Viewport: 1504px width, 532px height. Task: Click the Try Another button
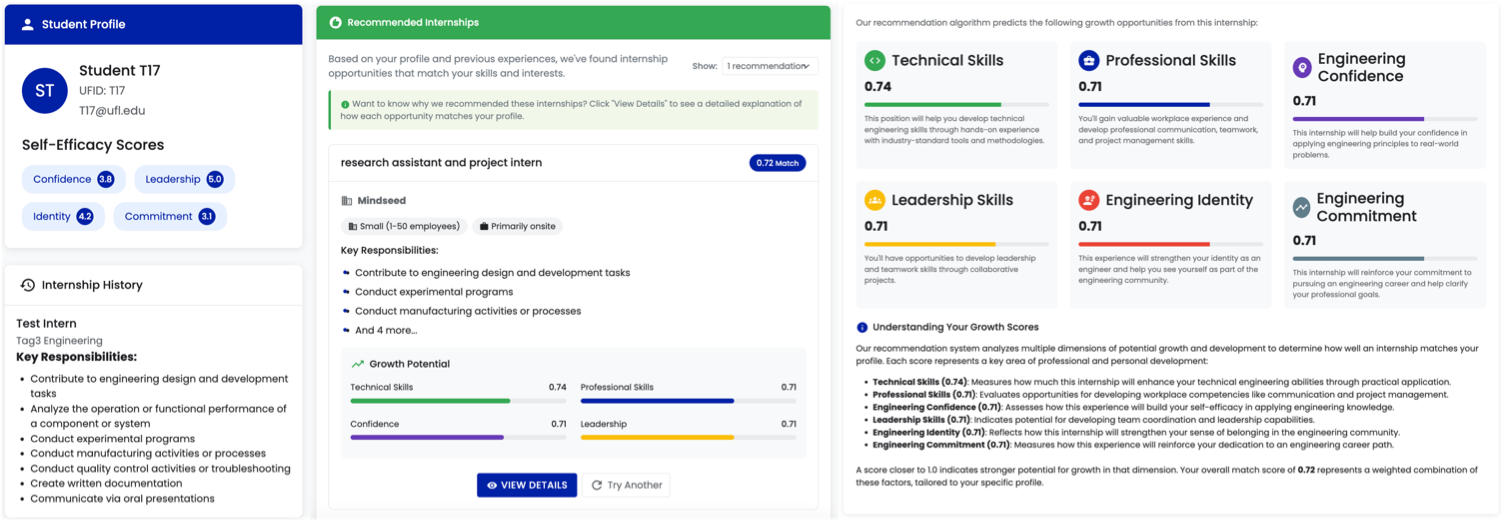pos(626,485)
